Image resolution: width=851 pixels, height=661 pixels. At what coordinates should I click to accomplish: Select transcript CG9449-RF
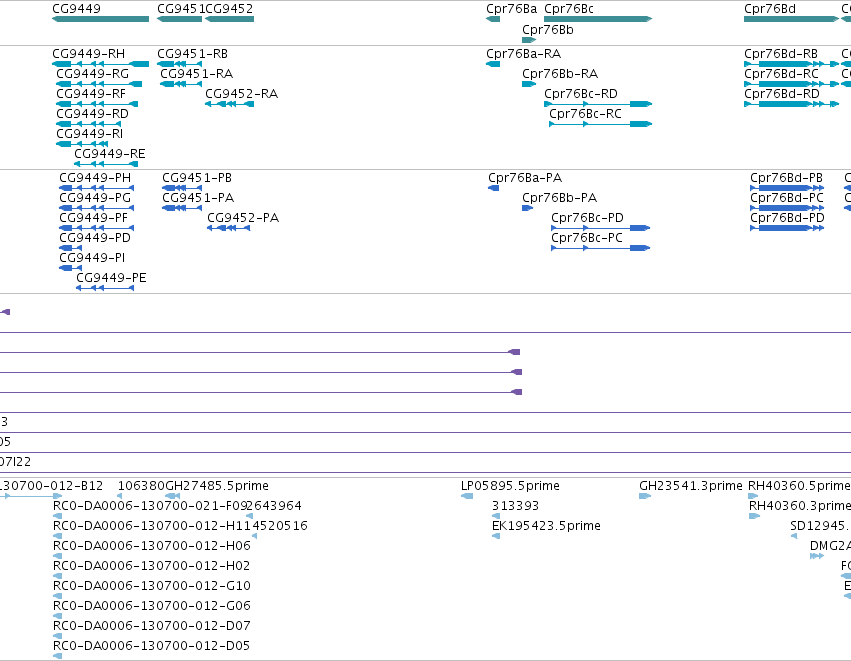(91, 94)
